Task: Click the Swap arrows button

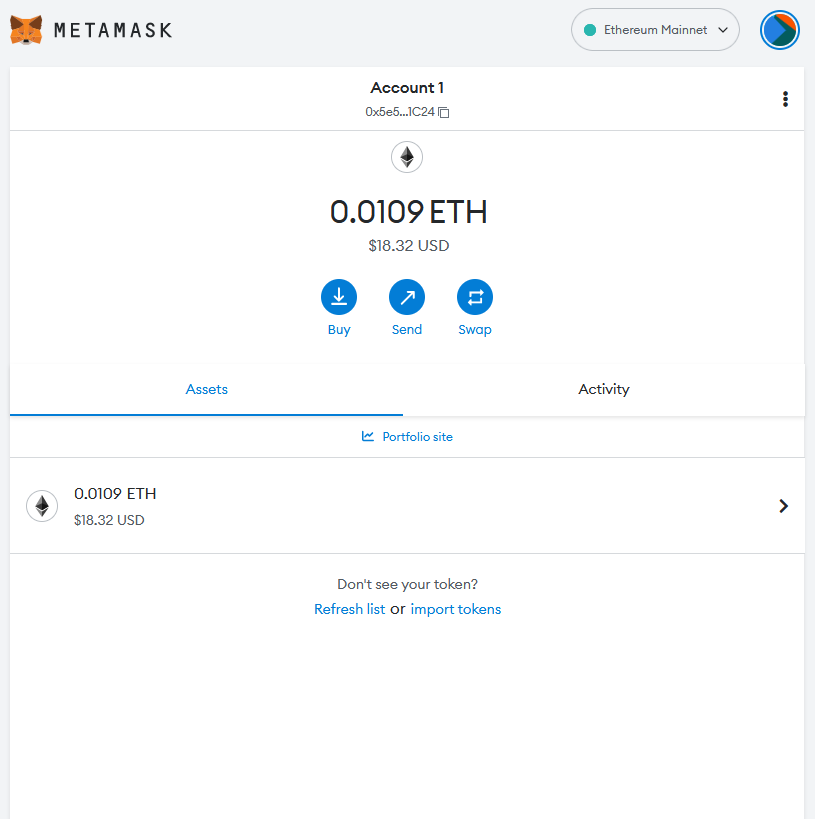Action: (x=475, y=297)
